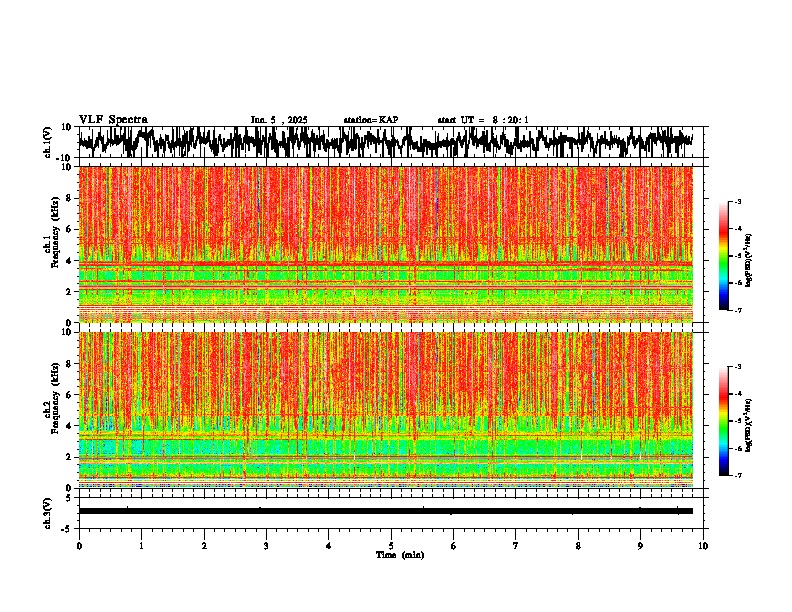Click the ch.1 color scale bar

723,256
